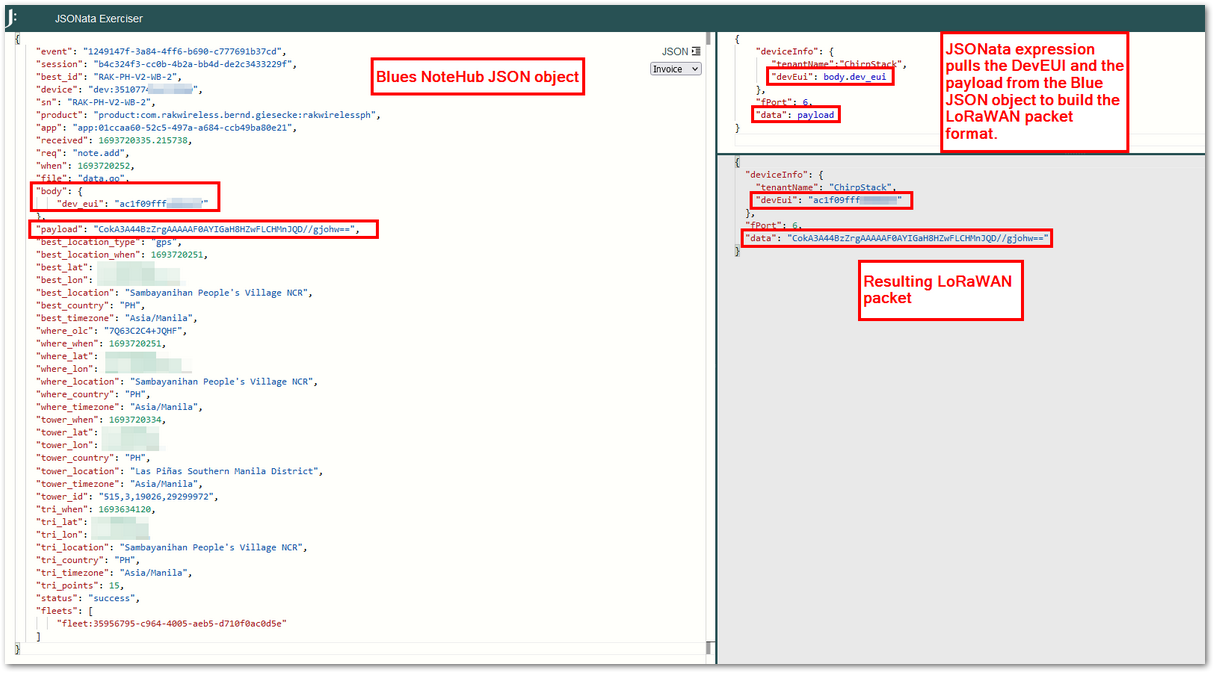The width and height of the screenshot is (1214, 673).
Task: Click the "best_location_when" line
Action: tap(122, 255)
